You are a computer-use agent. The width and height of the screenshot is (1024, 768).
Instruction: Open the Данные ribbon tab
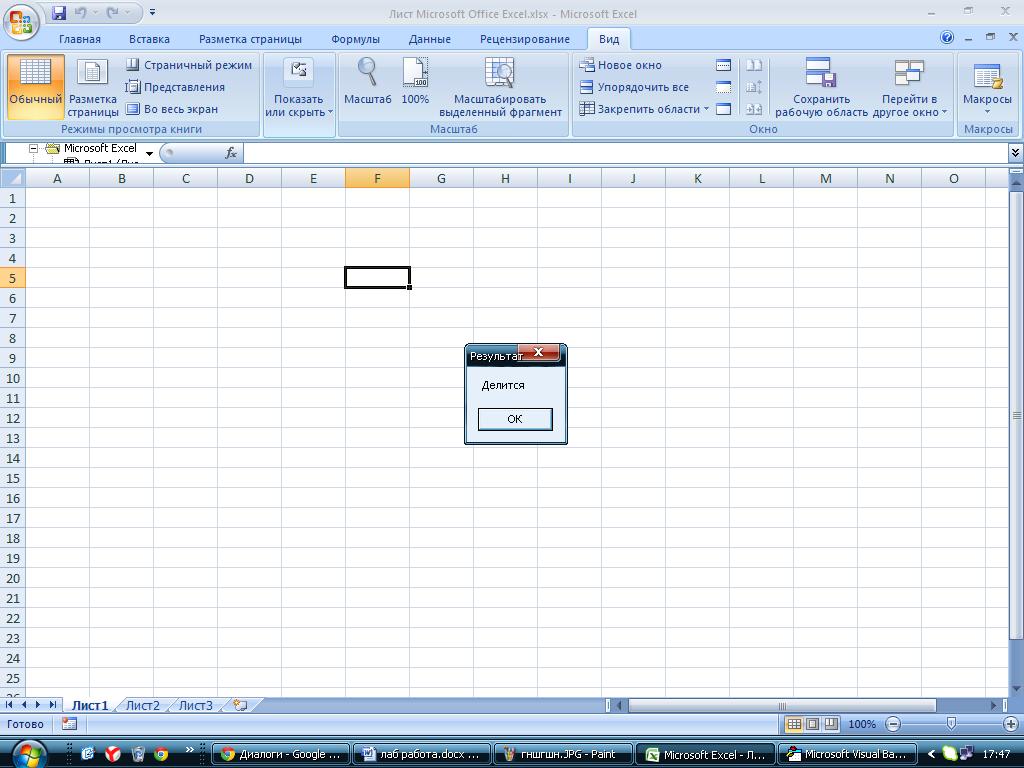(x=430, y=39)
